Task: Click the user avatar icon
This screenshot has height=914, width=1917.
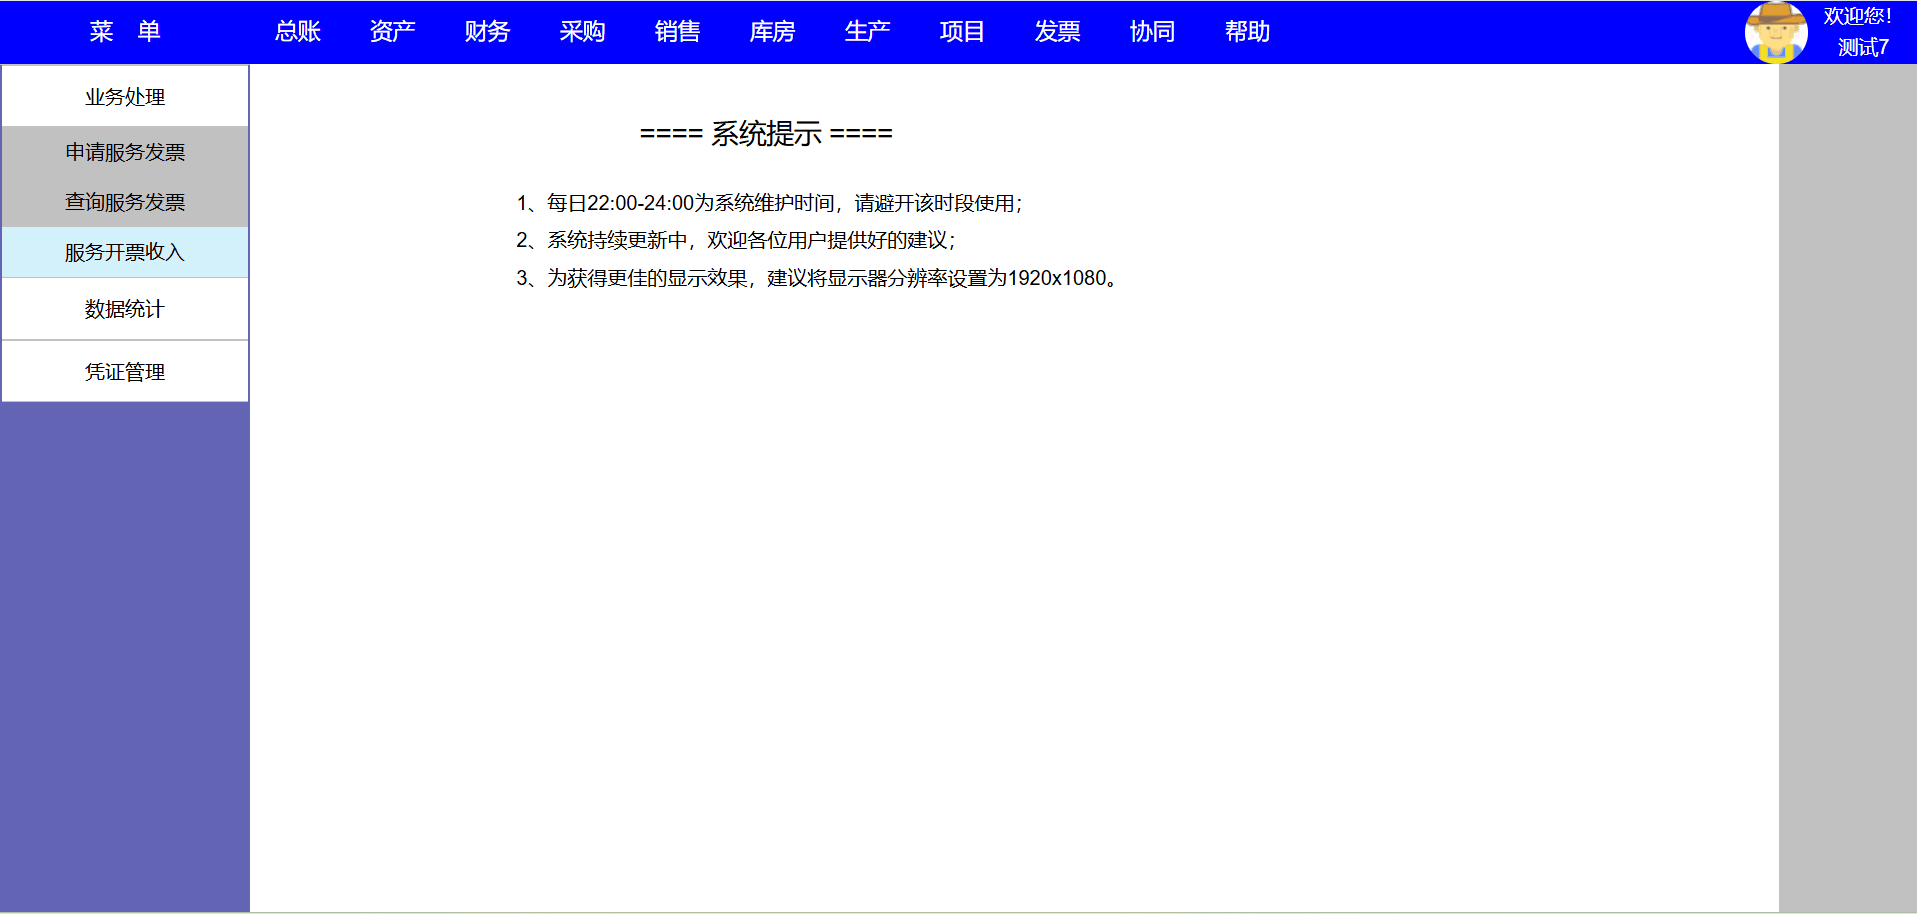Action: tap(1775, 32)
